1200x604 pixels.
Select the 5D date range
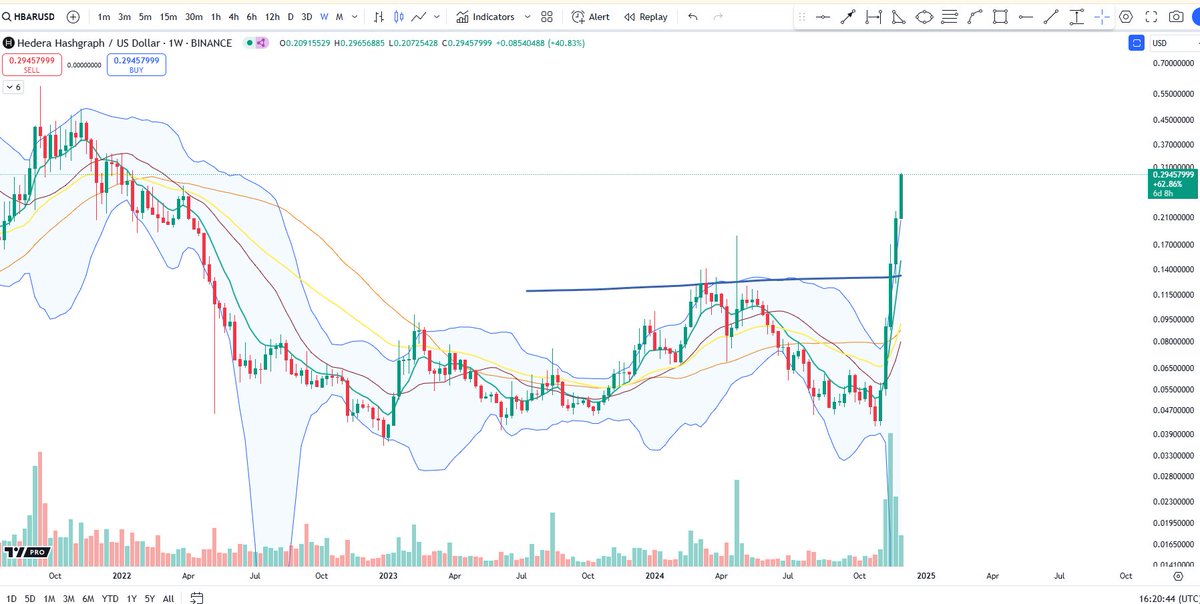pos(31,598)
